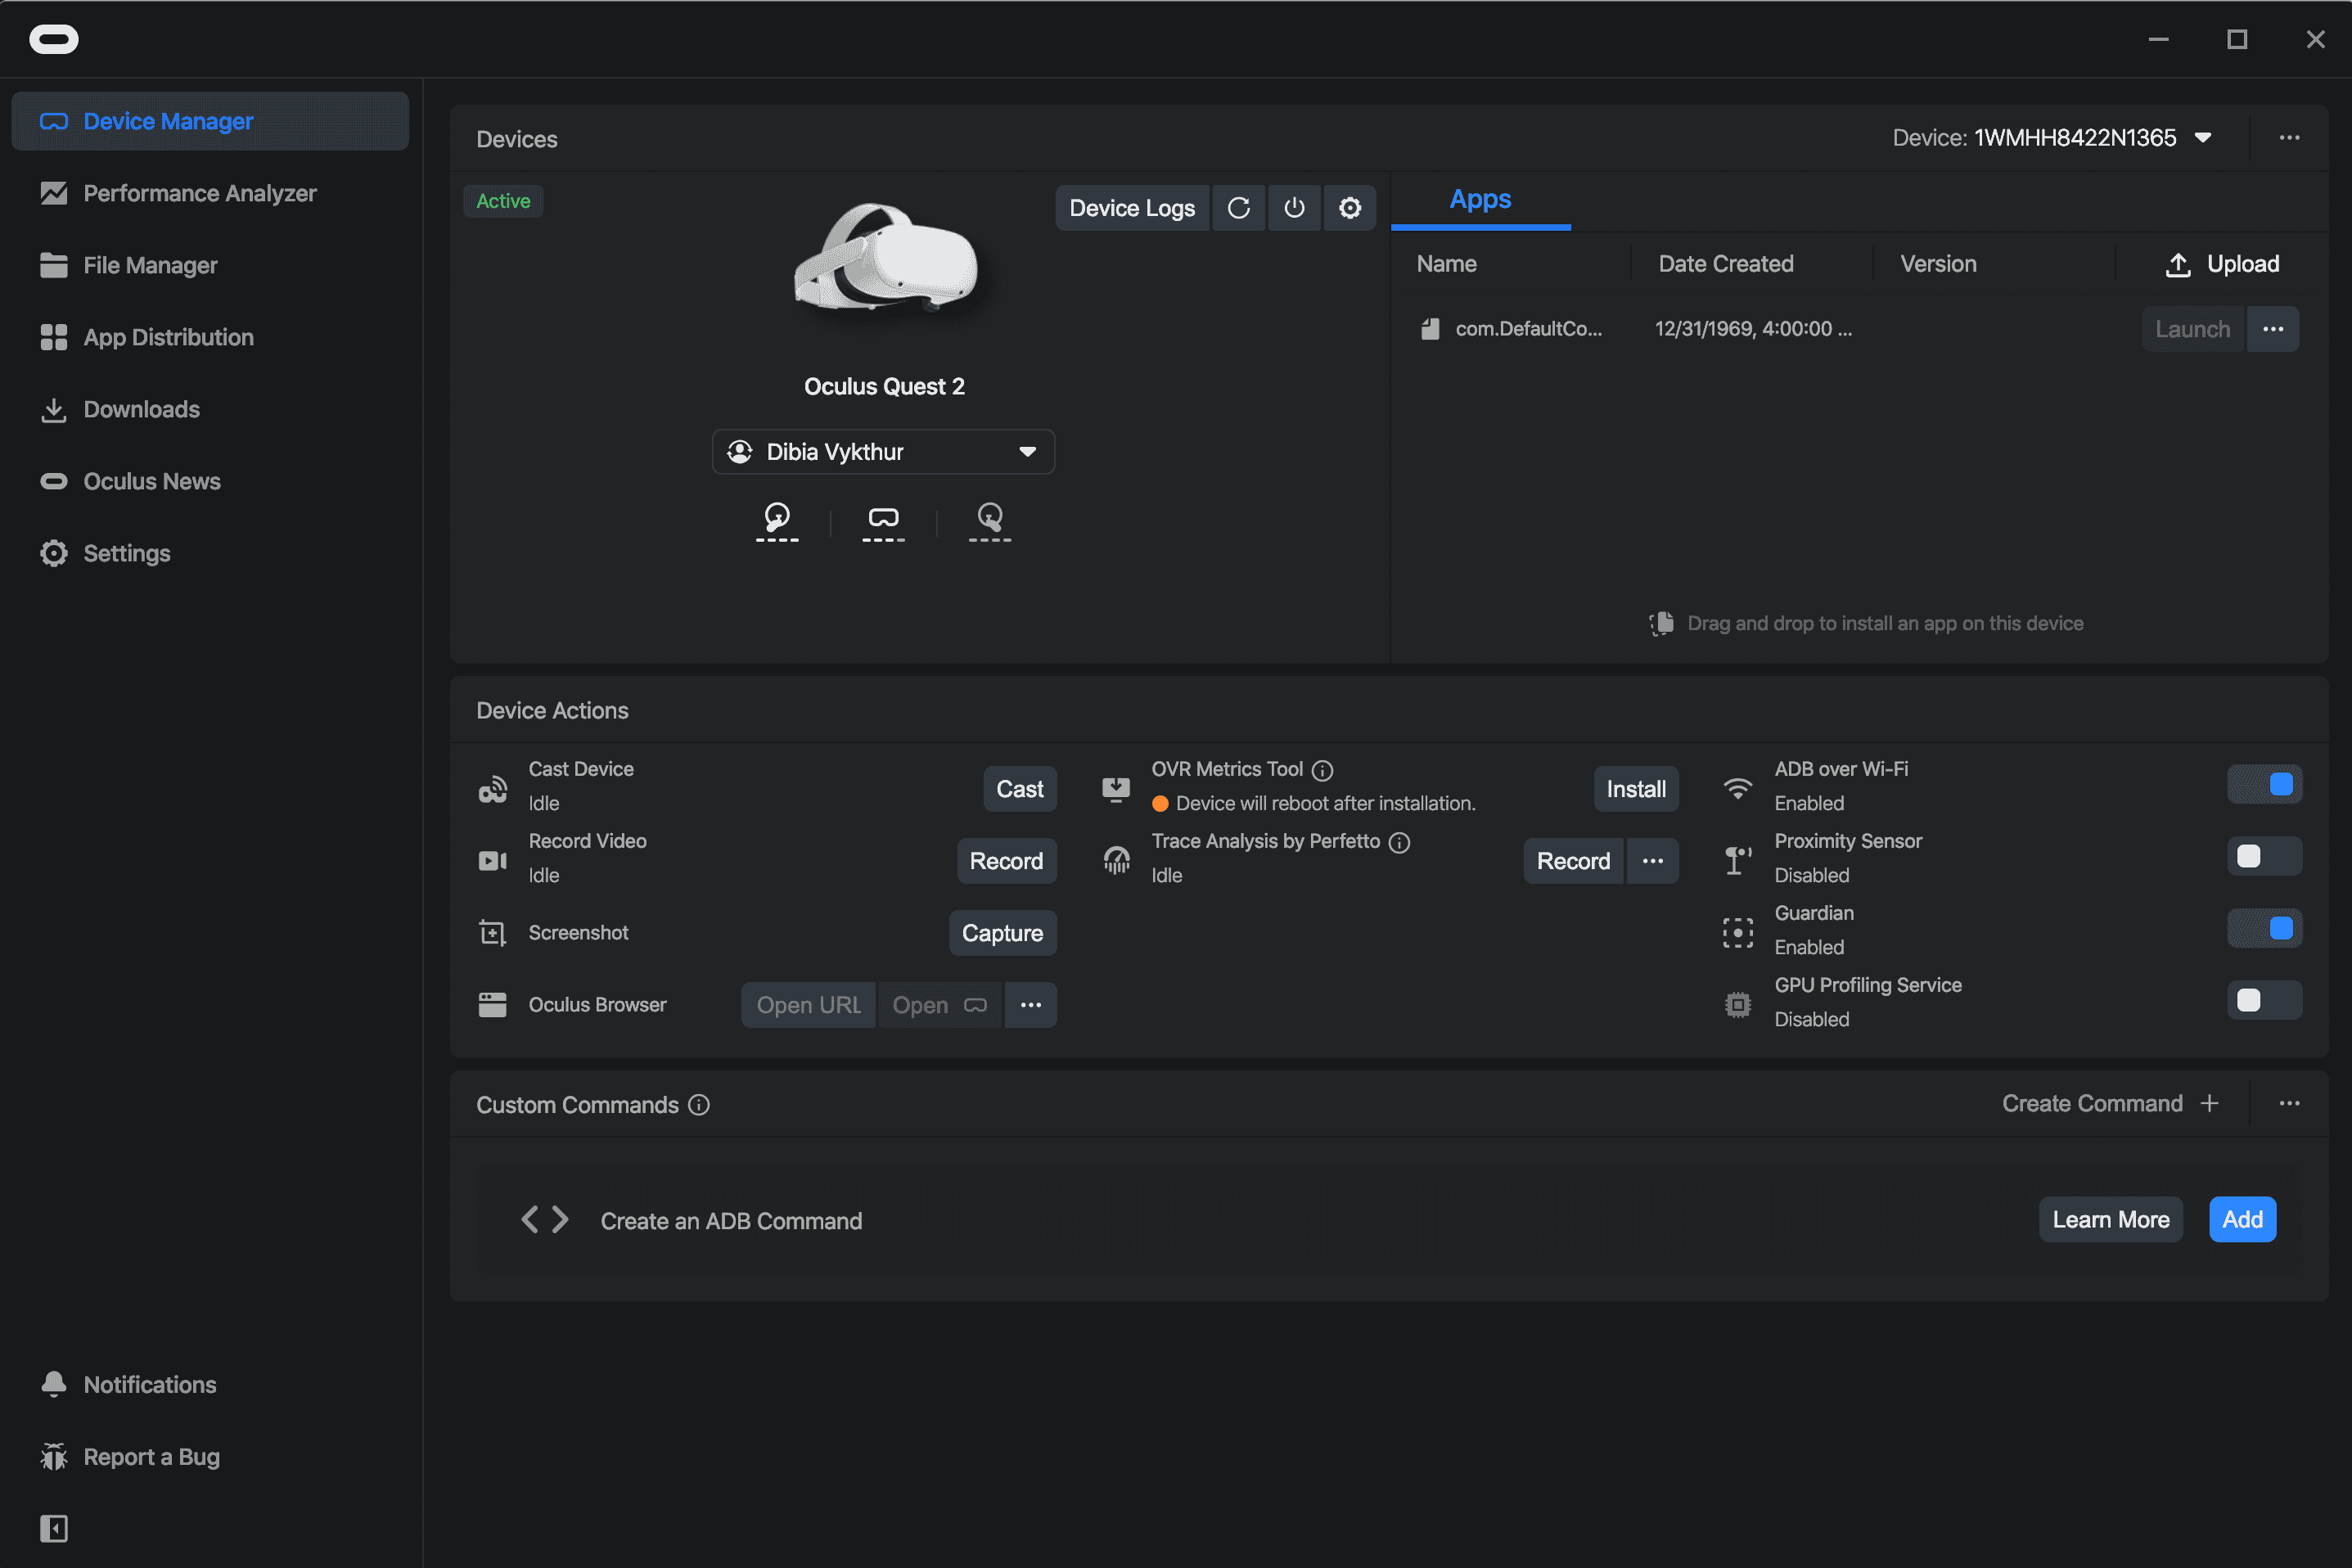The height and width of the screenshot is (1568, 2352).
Task: Click Open in headset browser button
Action: point(939,1005)
